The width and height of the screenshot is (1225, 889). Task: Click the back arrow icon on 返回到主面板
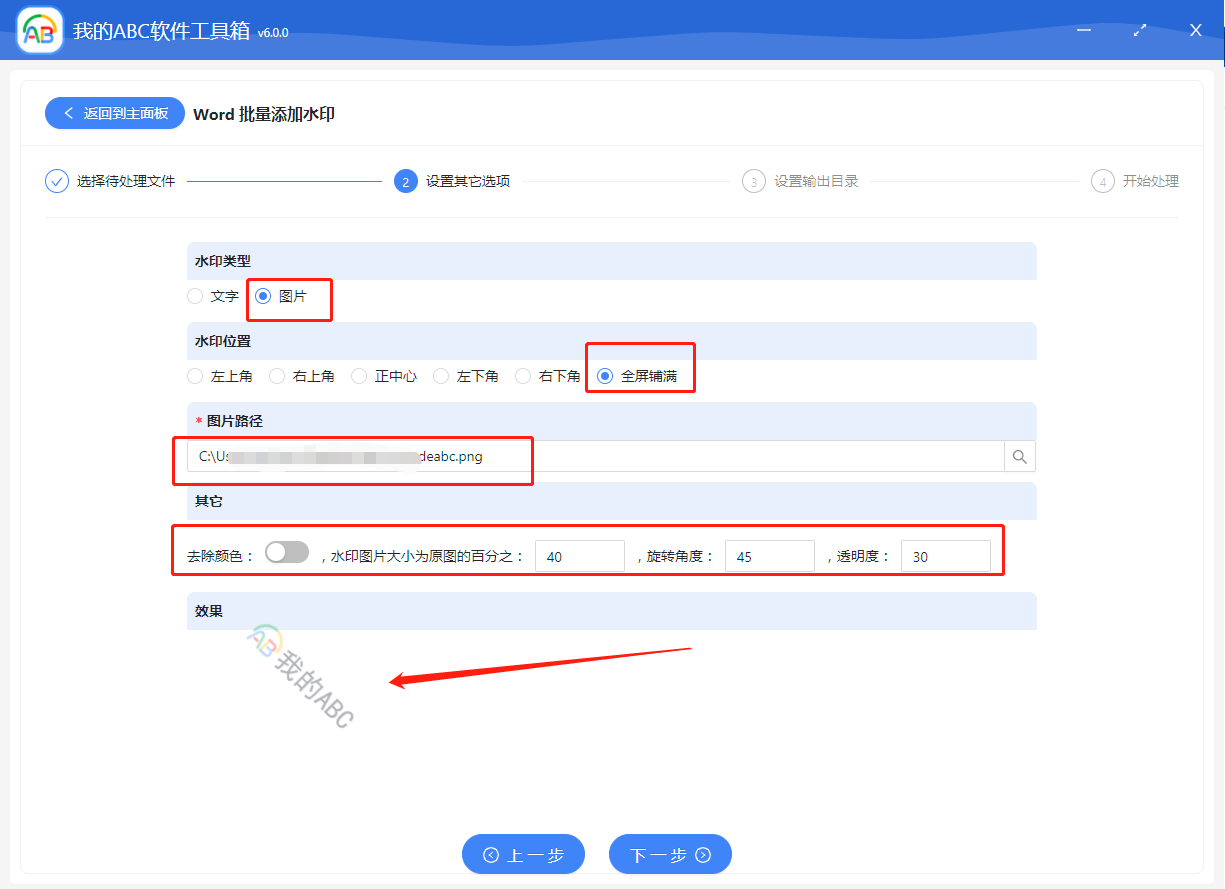[x=69, y=113]
